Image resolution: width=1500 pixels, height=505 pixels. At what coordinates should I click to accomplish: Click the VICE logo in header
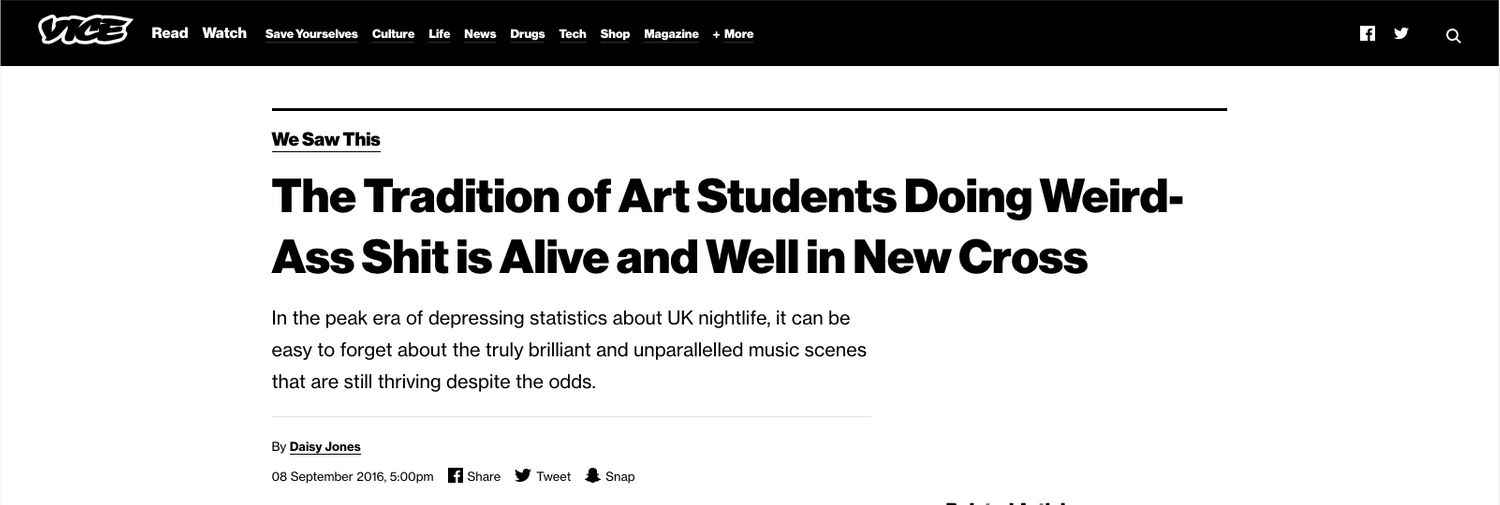(x=85, y=32)
